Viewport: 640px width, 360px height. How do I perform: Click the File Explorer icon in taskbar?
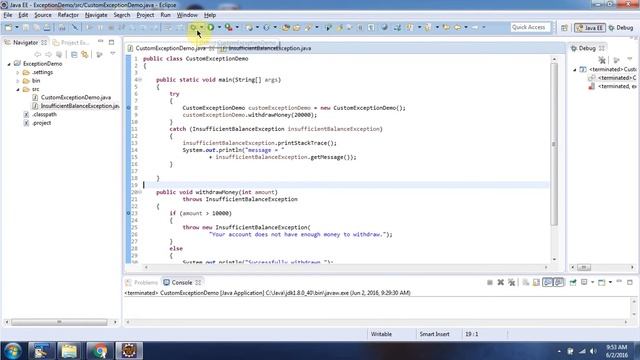coord(69,351)
